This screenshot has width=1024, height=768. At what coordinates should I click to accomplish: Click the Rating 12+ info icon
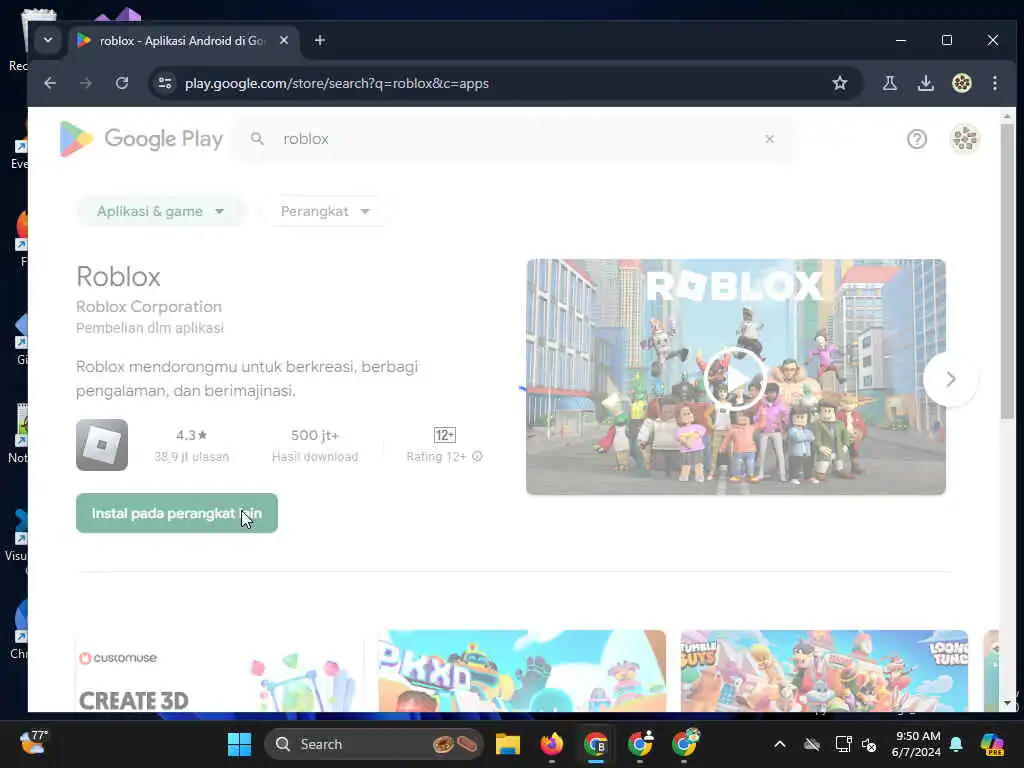[477, 456]
